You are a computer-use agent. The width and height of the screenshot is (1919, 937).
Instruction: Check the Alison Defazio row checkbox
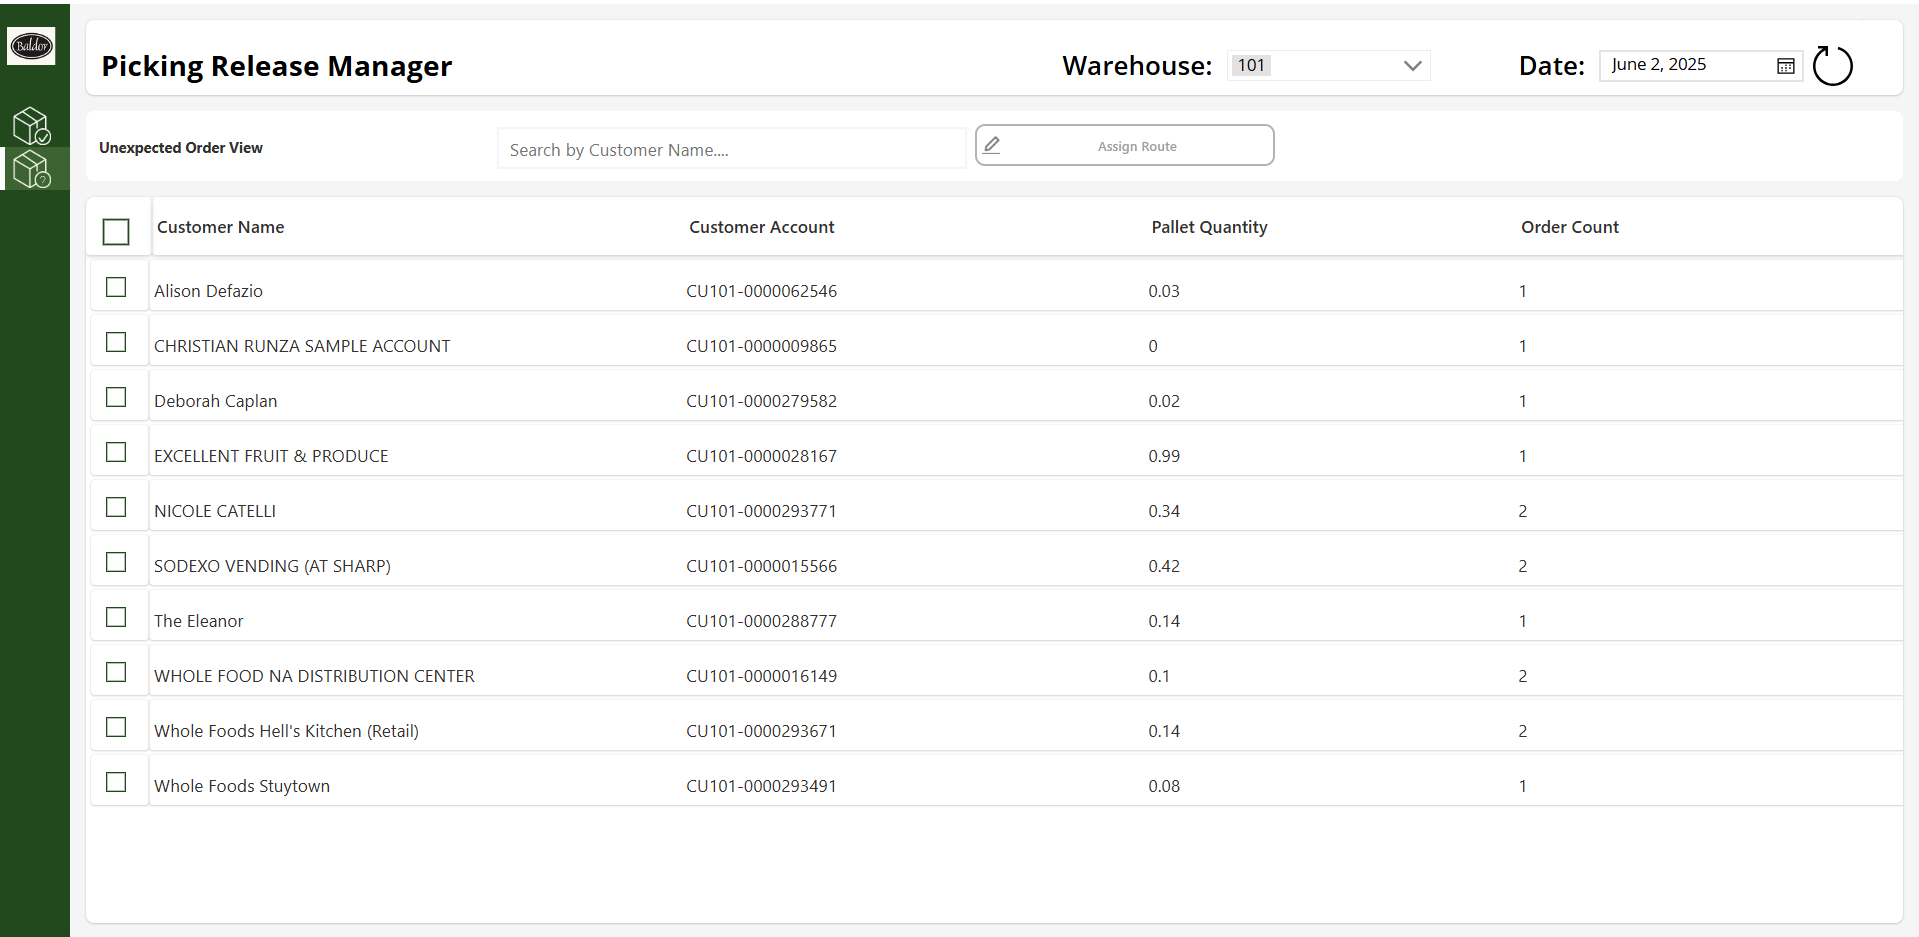(x=116, y=287)
